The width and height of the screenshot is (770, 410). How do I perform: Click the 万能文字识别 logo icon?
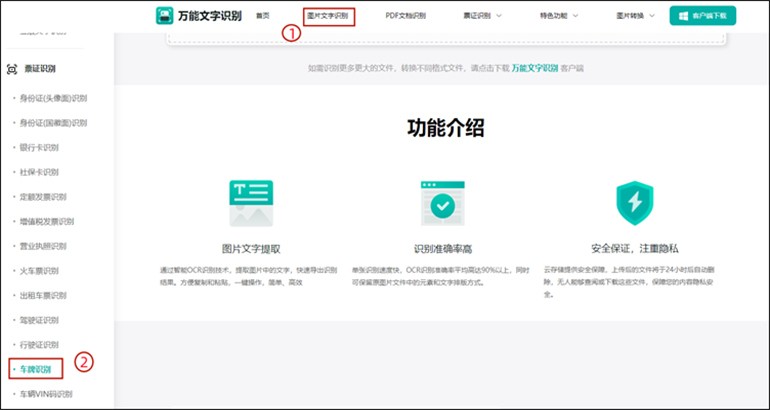coord(165,16)
